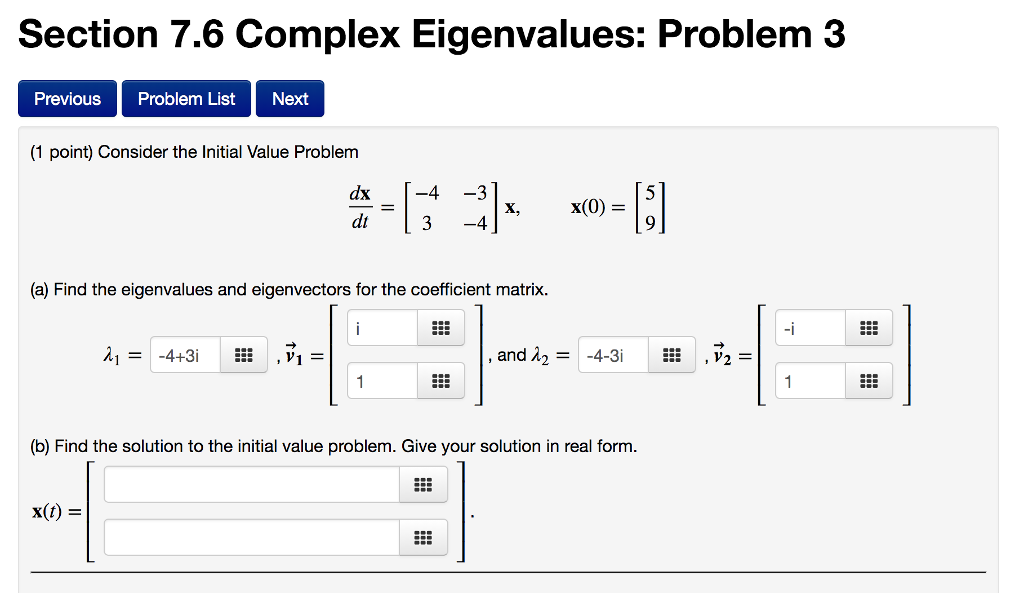1024x593 pixels.
Task: Open the equation editor for the λ1 answer
Action: 244,355
